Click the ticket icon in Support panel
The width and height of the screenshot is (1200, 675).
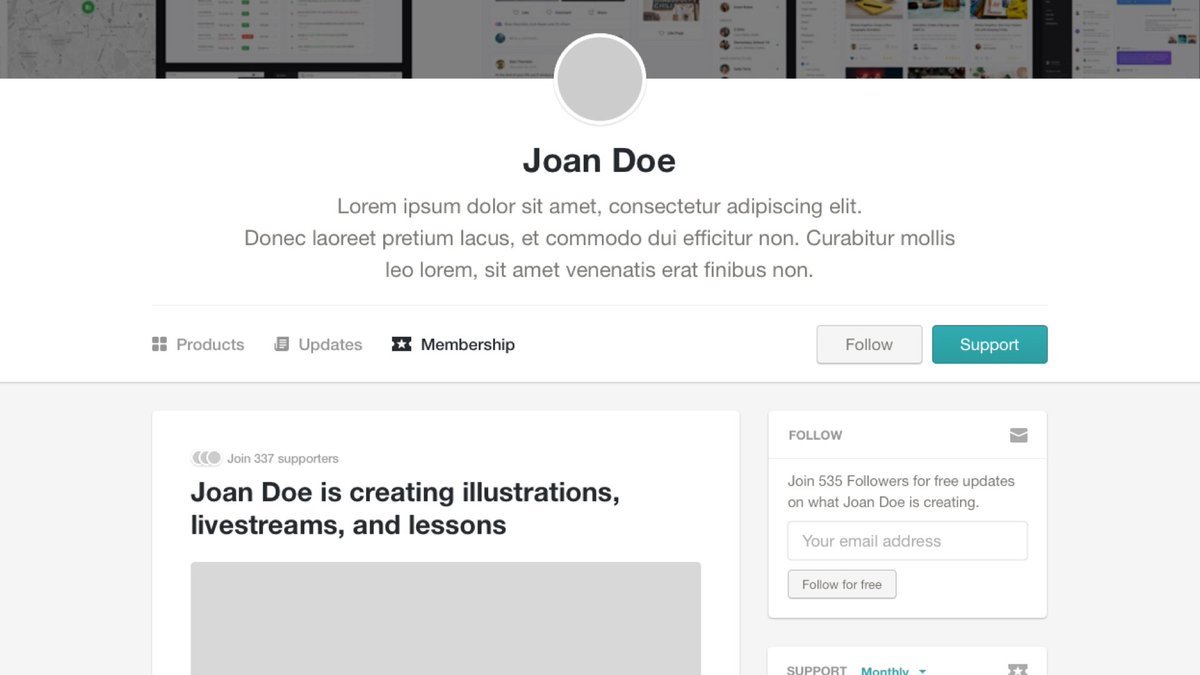click(x=1017, y=669)
